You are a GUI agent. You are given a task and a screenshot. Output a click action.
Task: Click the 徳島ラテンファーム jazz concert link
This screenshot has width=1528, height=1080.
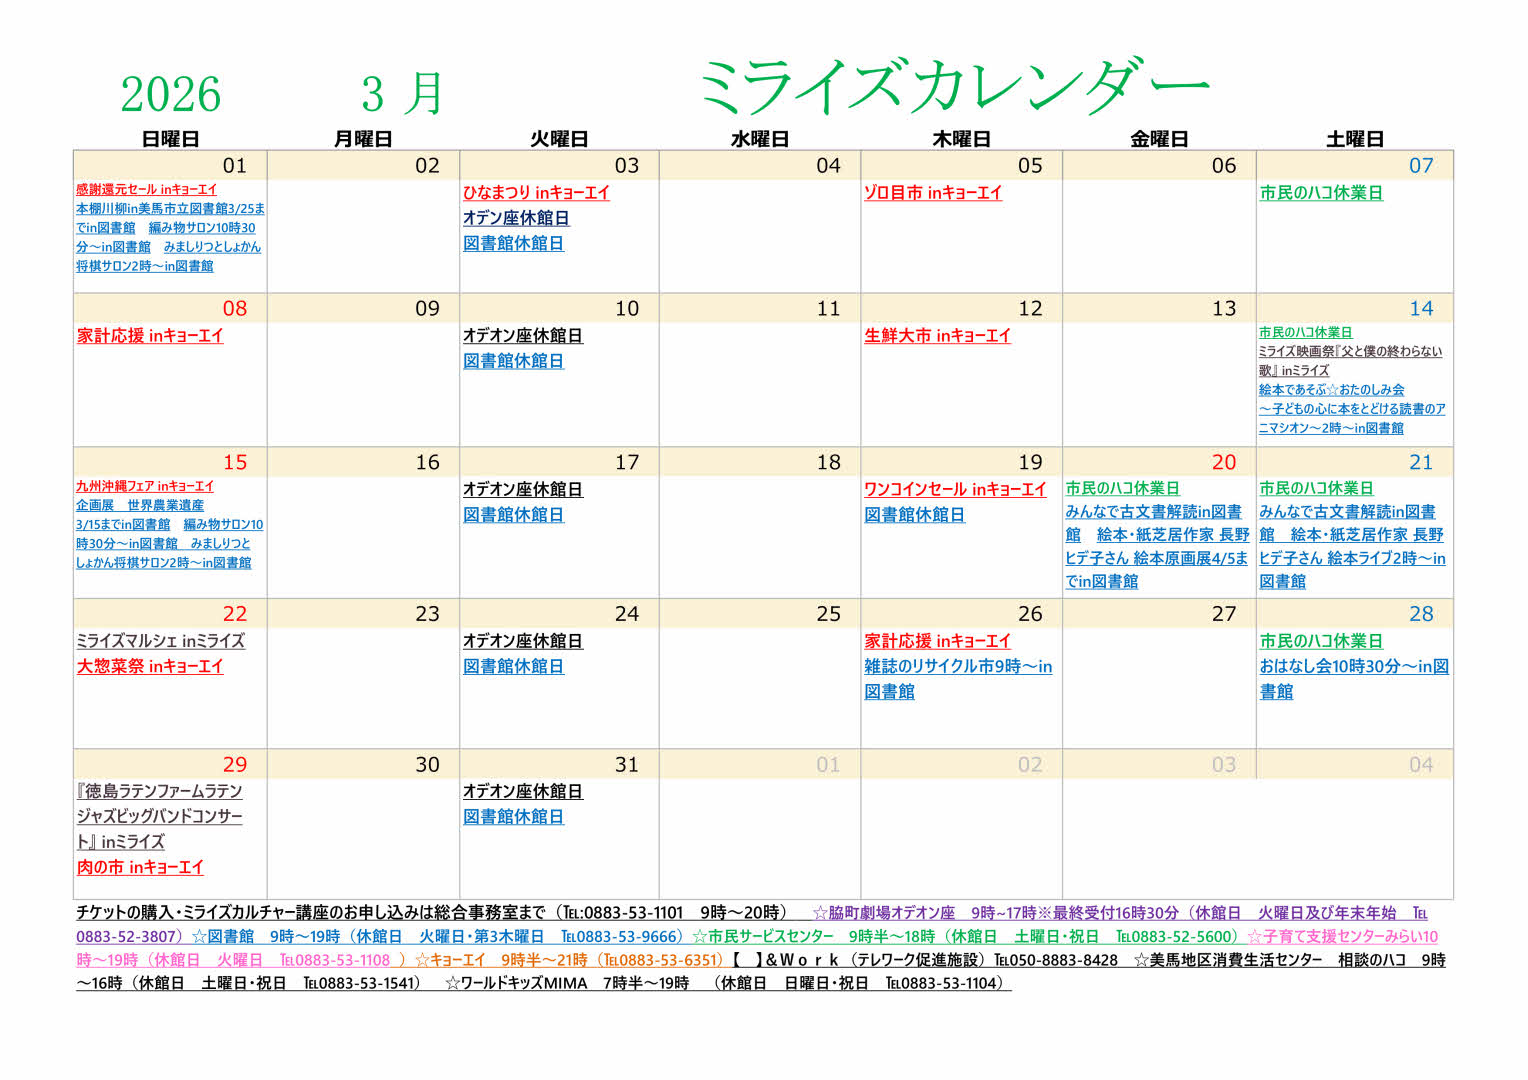(159, 816)
